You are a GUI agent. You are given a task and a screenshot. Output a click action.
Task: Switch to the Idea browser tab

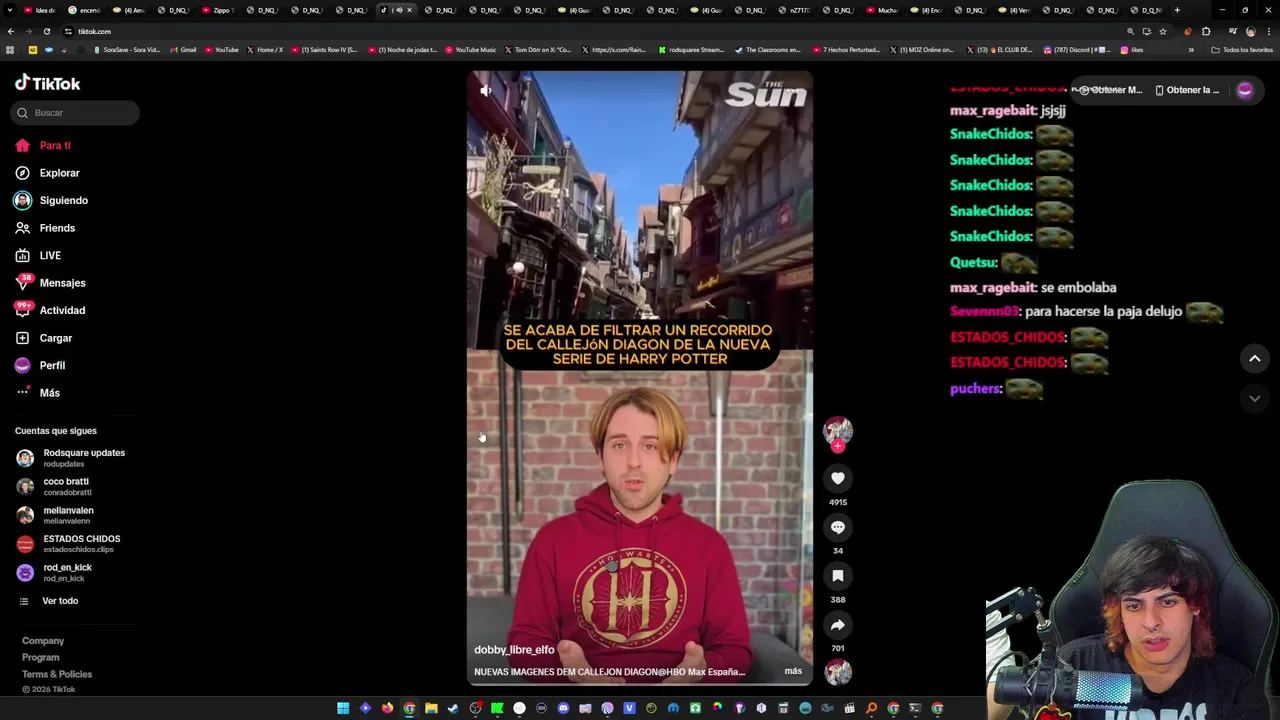(x=39, y=10)
